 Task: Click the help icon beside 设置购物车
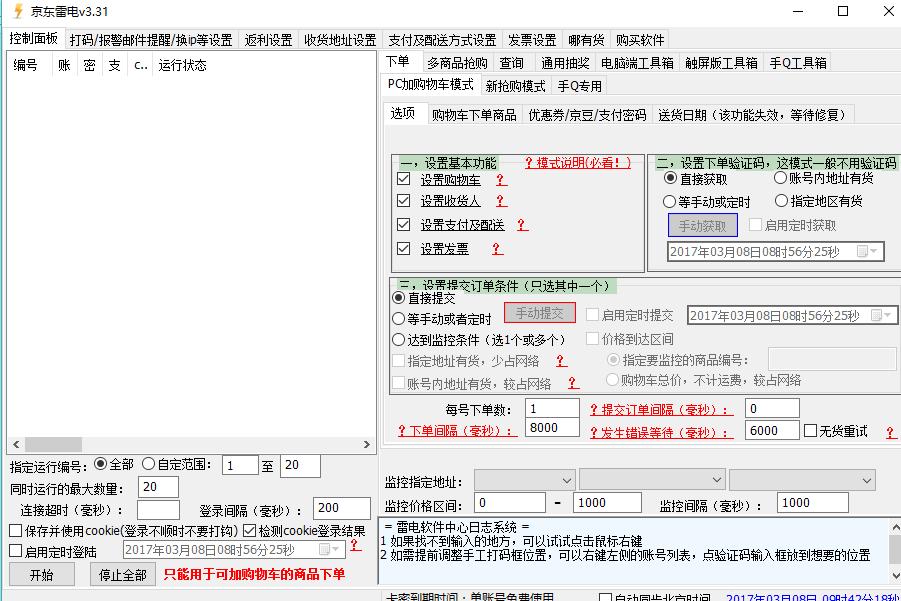coord(502,181)
